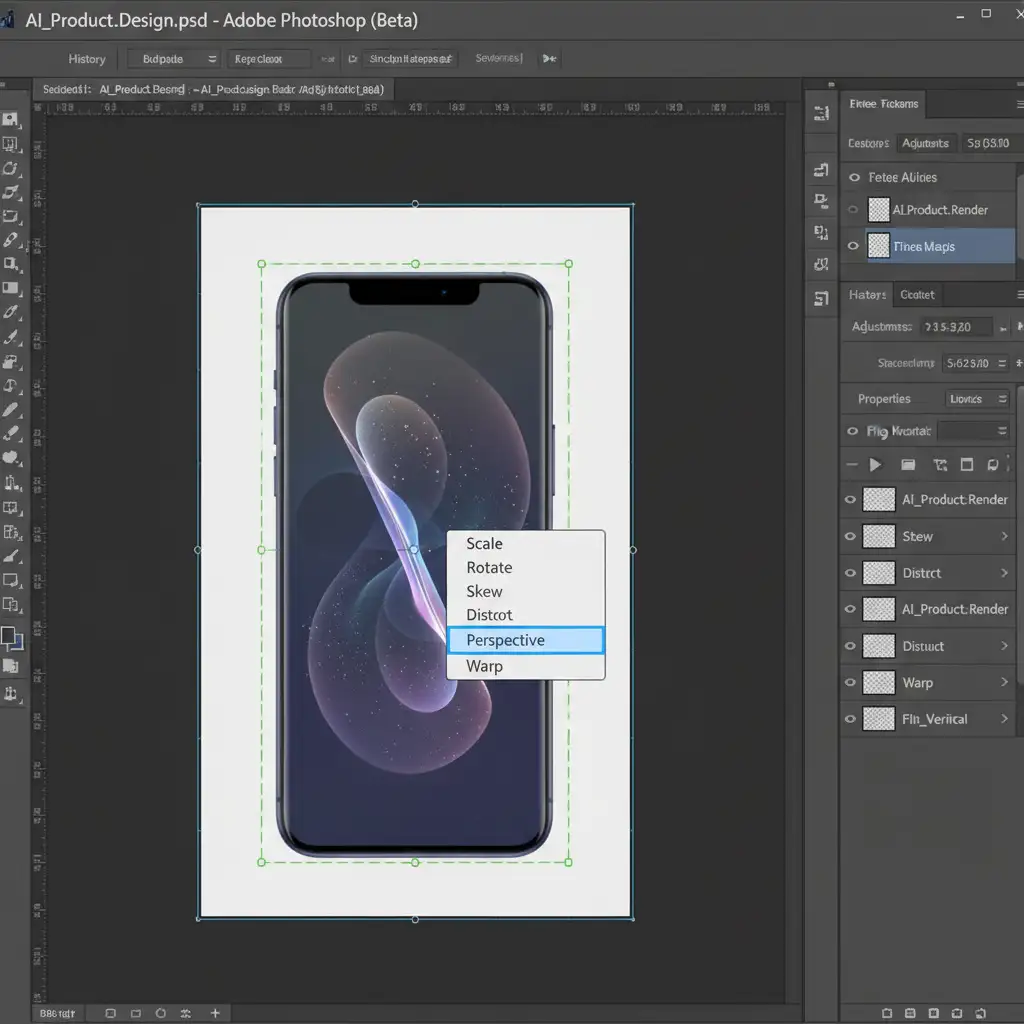Click the History button in the options bar

[87, 59]
